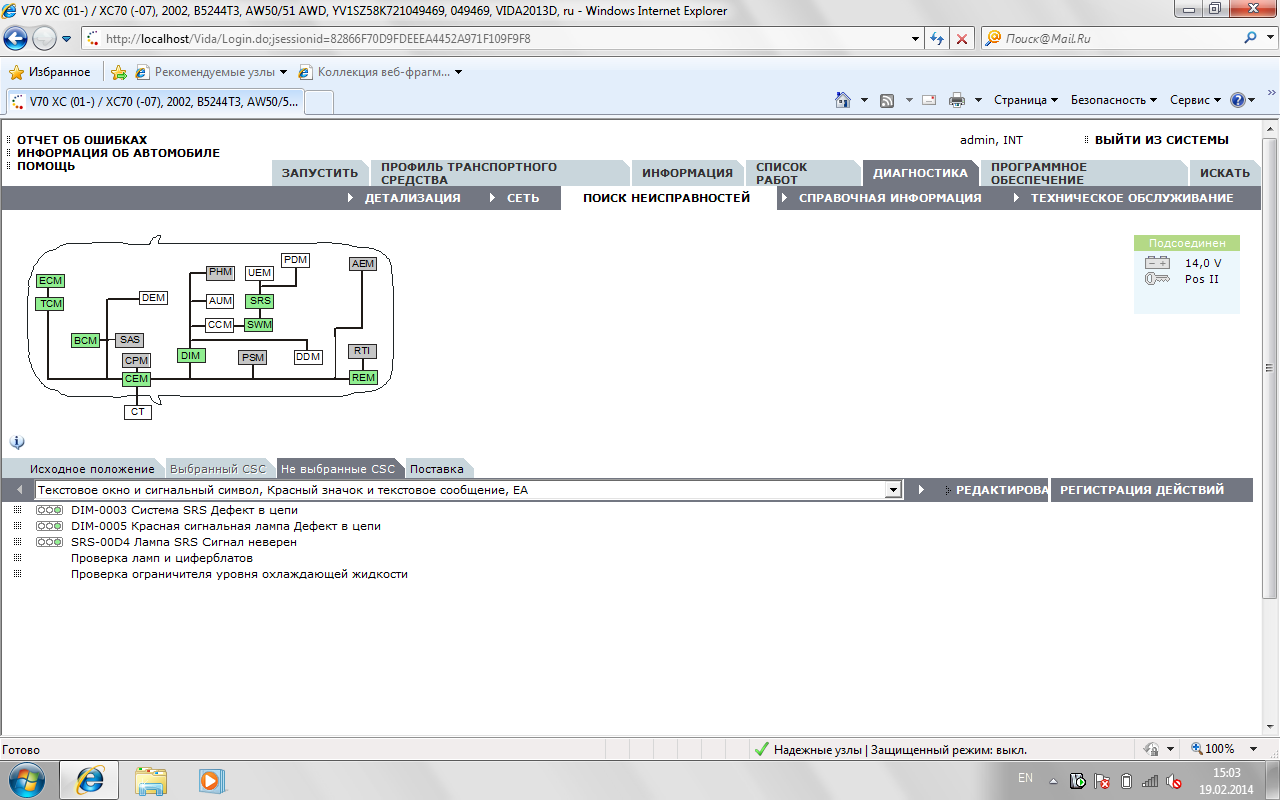Switch to the ДИАГНОСТИКА tab
Screen dimensions: 1280x800
pos(920,173)
